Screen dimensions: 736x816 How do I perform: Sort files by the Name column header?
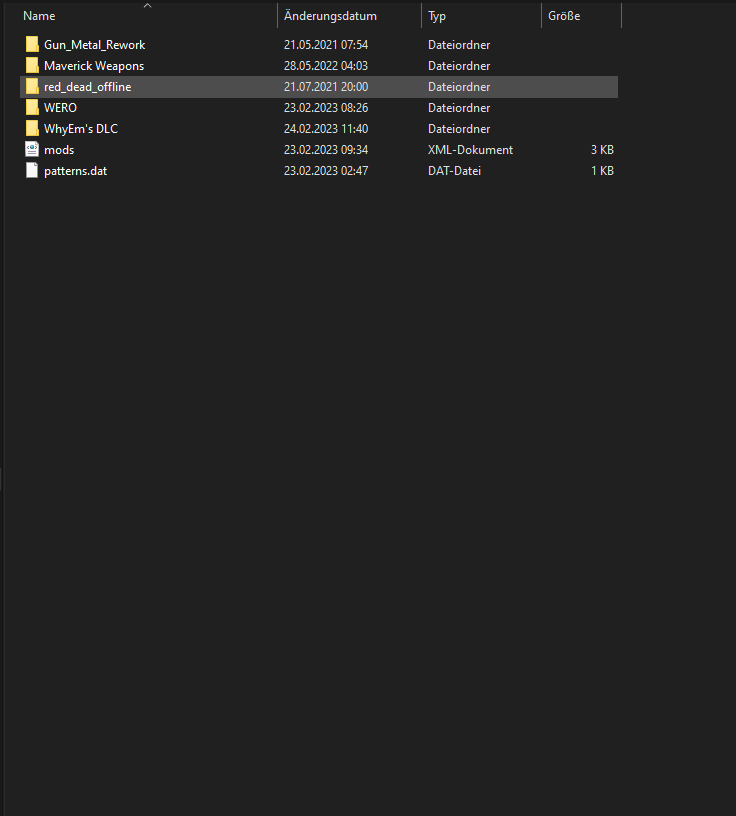(x=40, y=16)
